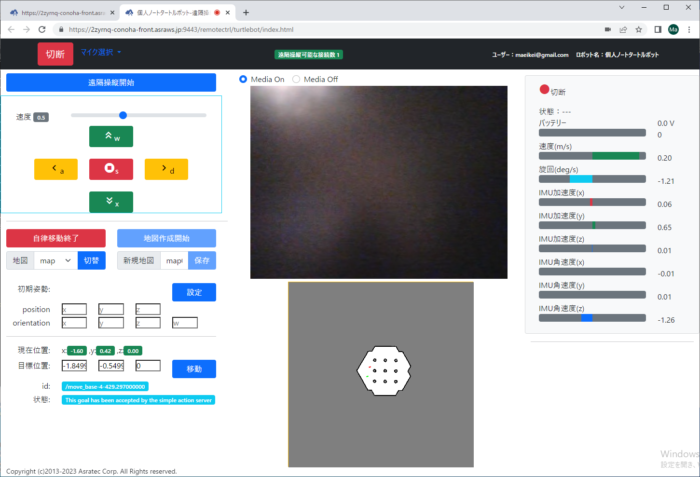Select the Media On radio button
The width and height of the screenshot is (700, 477).
(243, 79)
